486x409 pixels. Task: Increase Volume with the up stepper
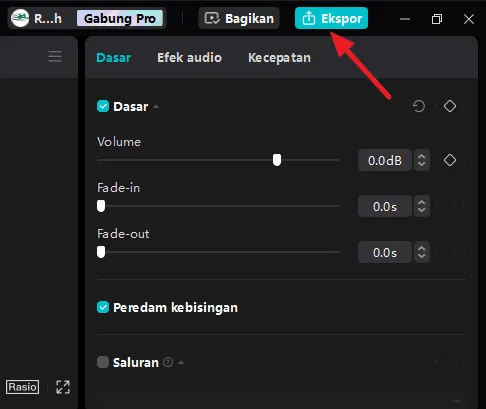click(422, 156)
